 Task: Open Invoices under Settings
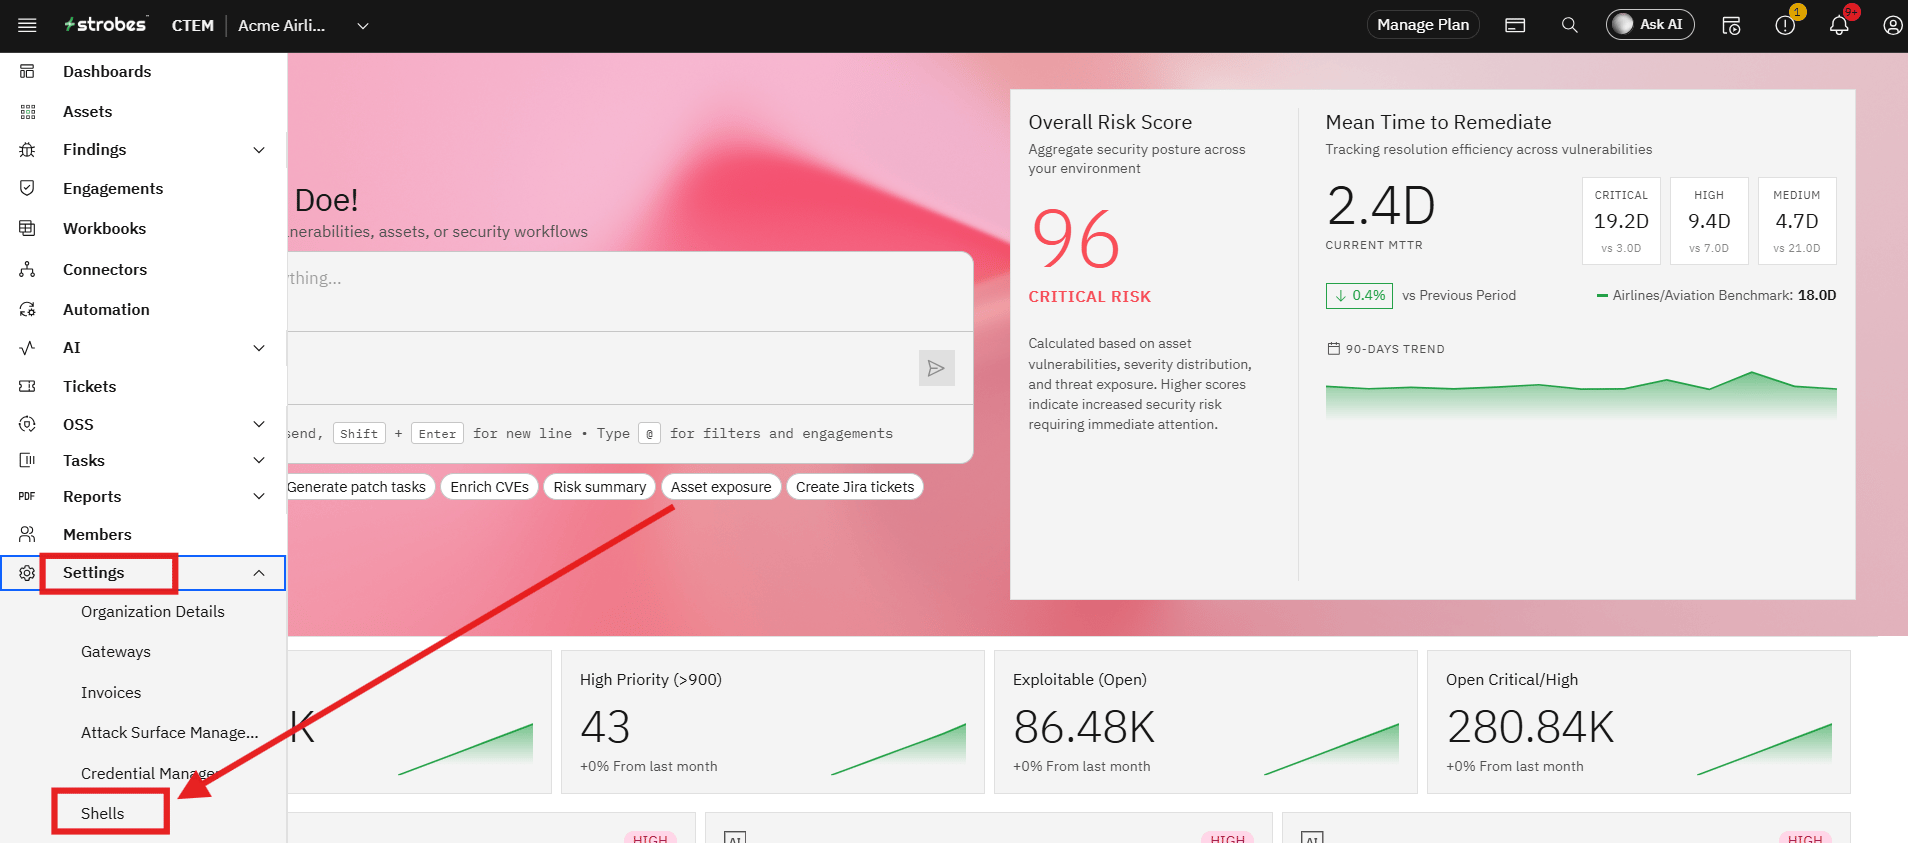[111, 692]
